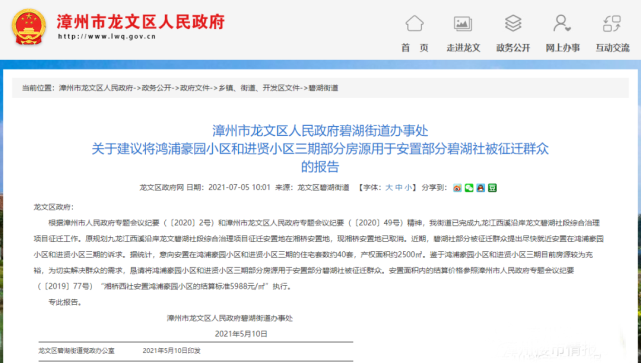Image resolution: width=641 pixels, height=363 pixels.
Task: Share article to QQ
Action: pyautogui.click(x=480, y=188)
